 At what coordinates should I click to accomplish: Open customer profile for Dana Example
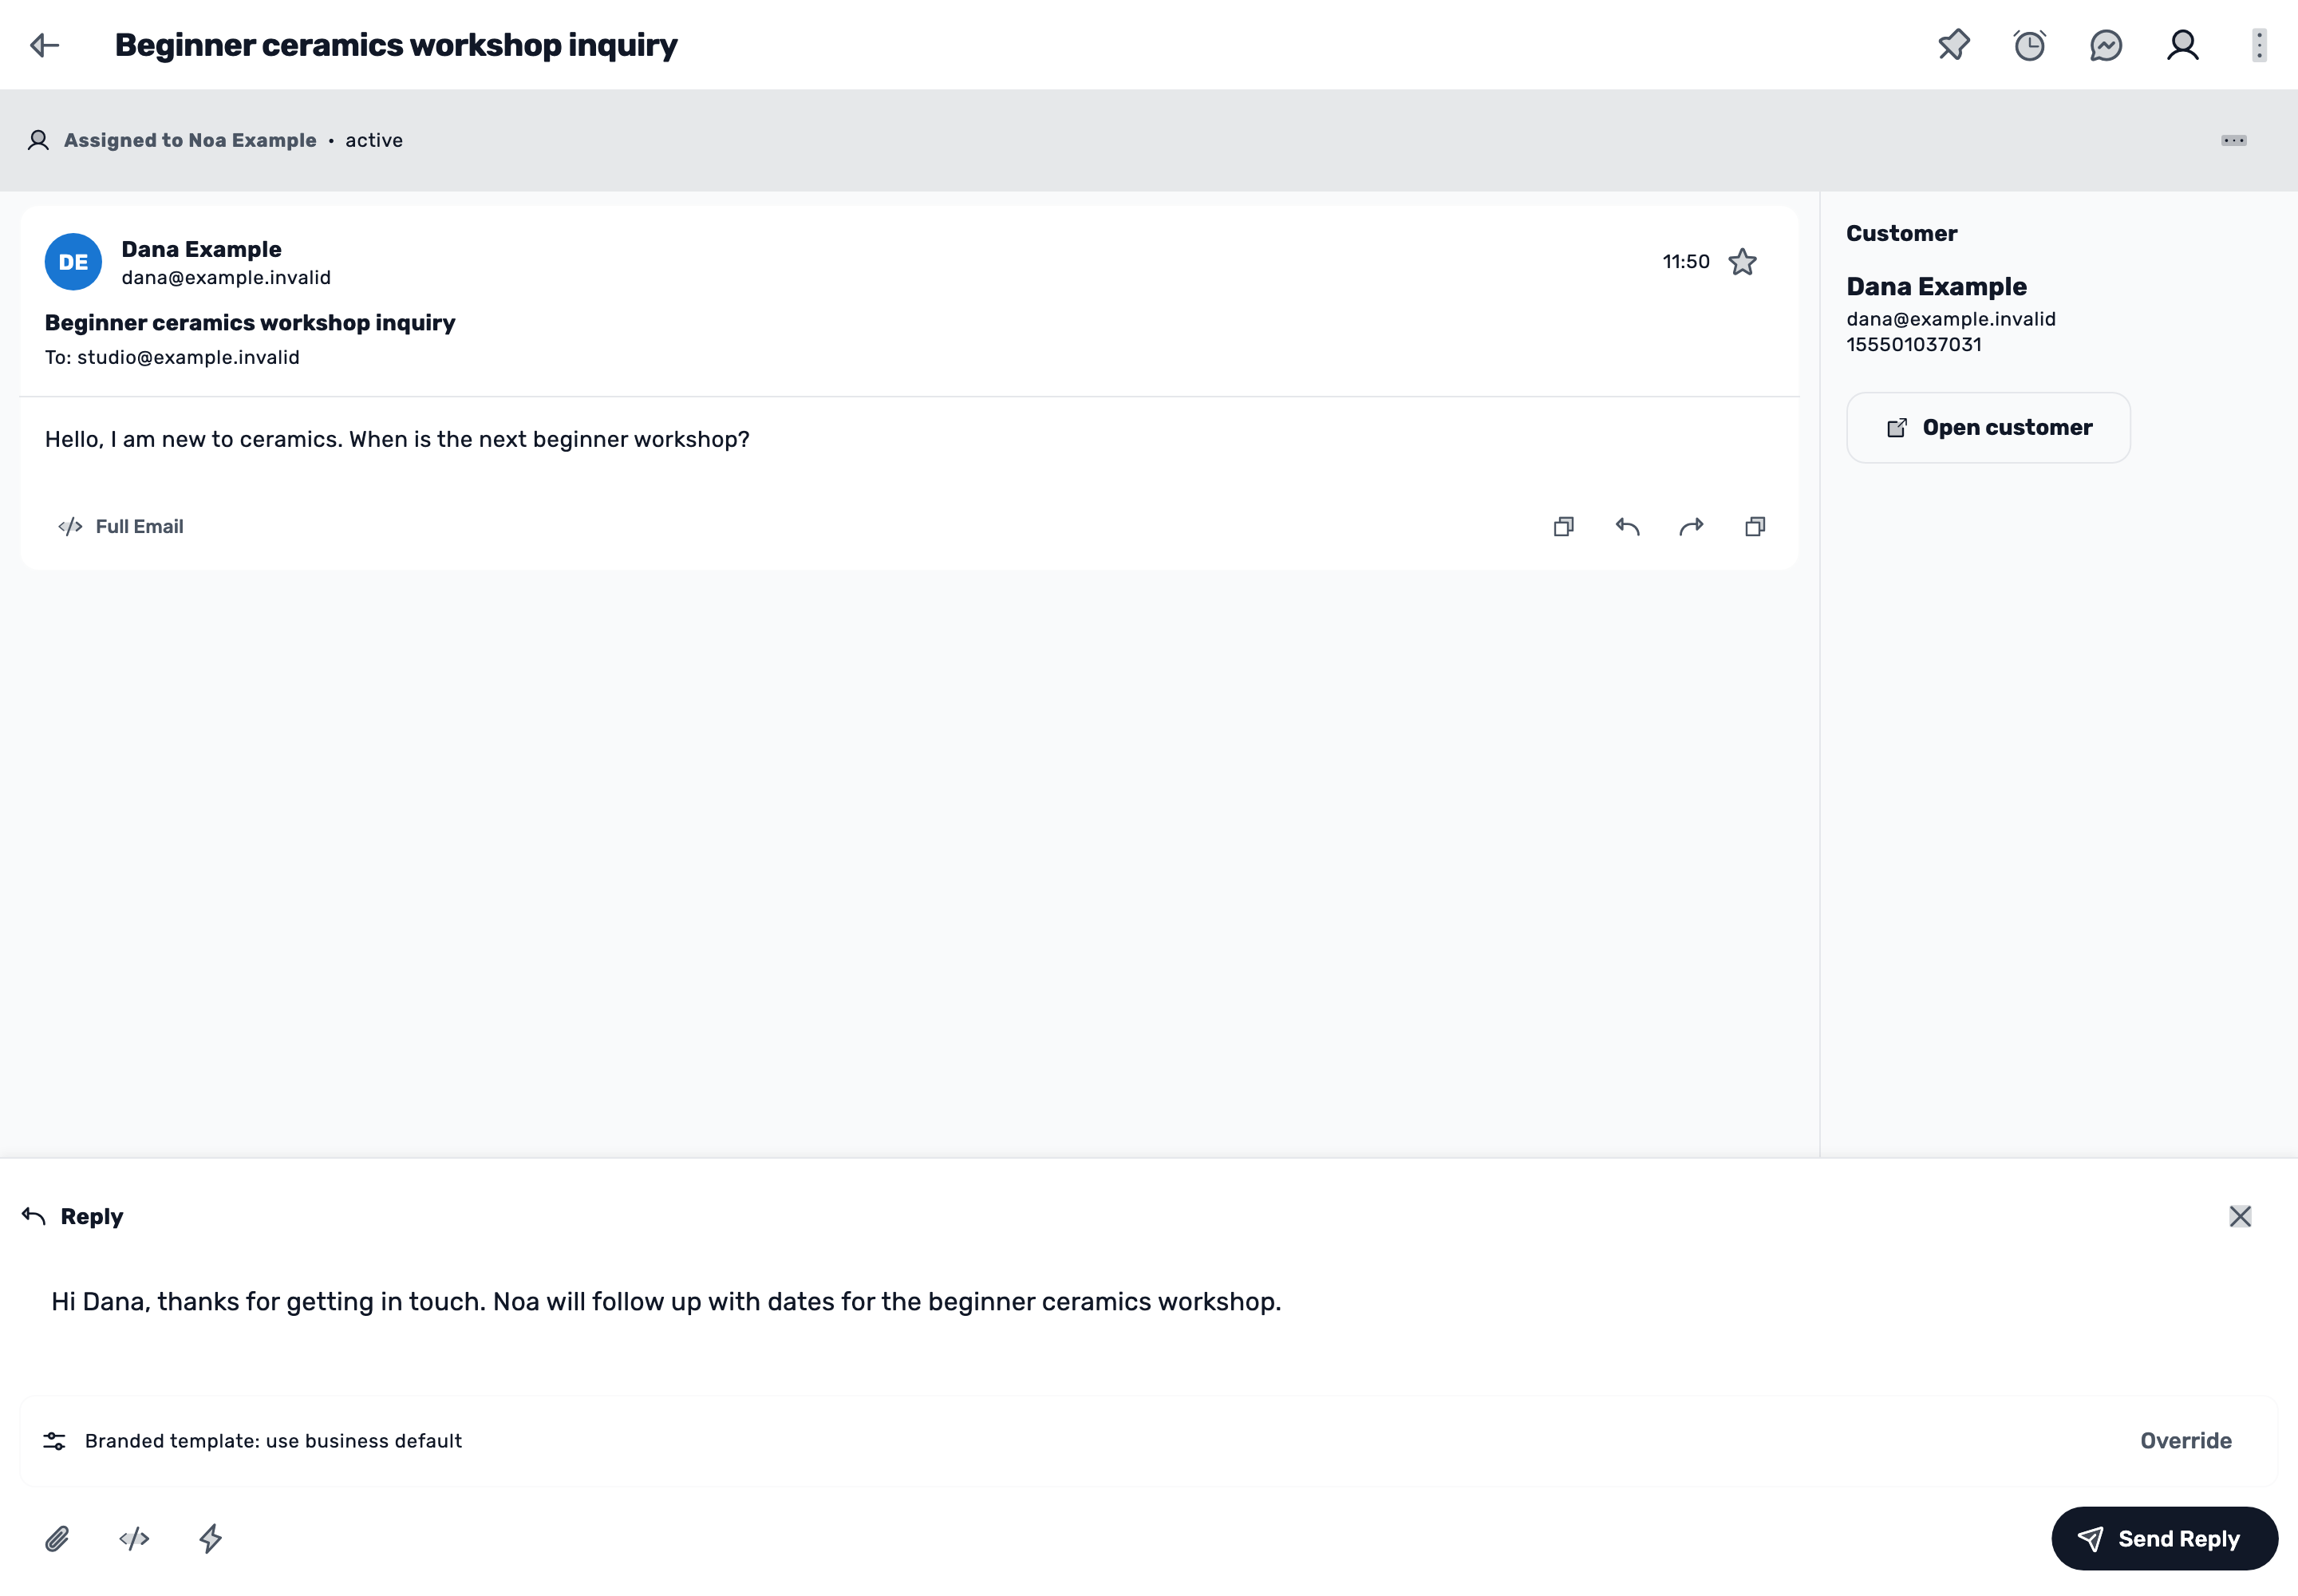click(1988, 428)
